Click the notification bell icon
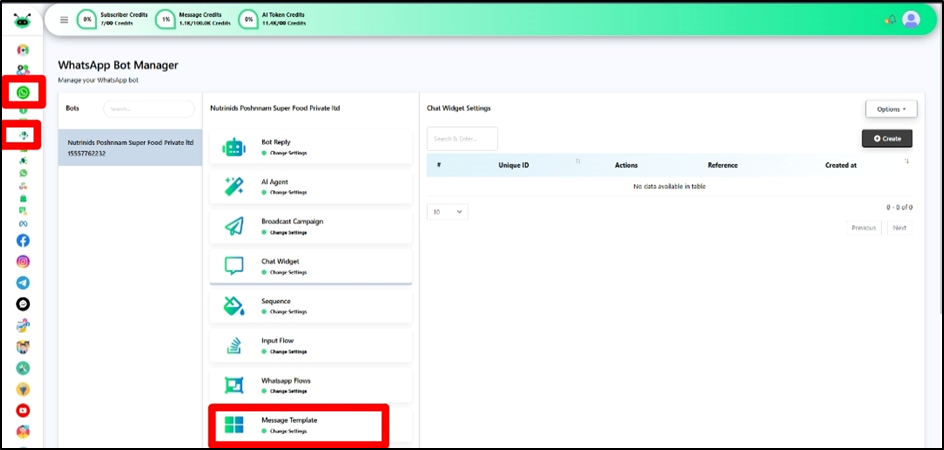 [889, 19]
